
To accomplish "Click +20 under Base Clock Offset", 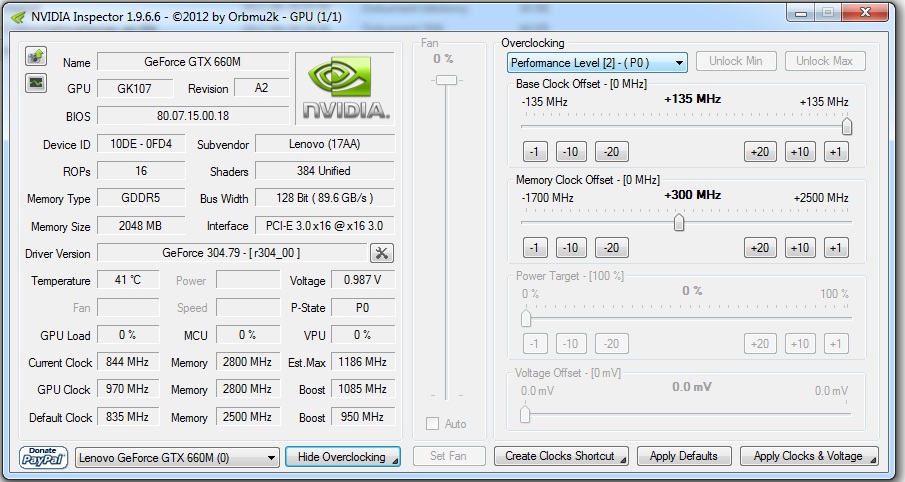I will coord(760,152).
